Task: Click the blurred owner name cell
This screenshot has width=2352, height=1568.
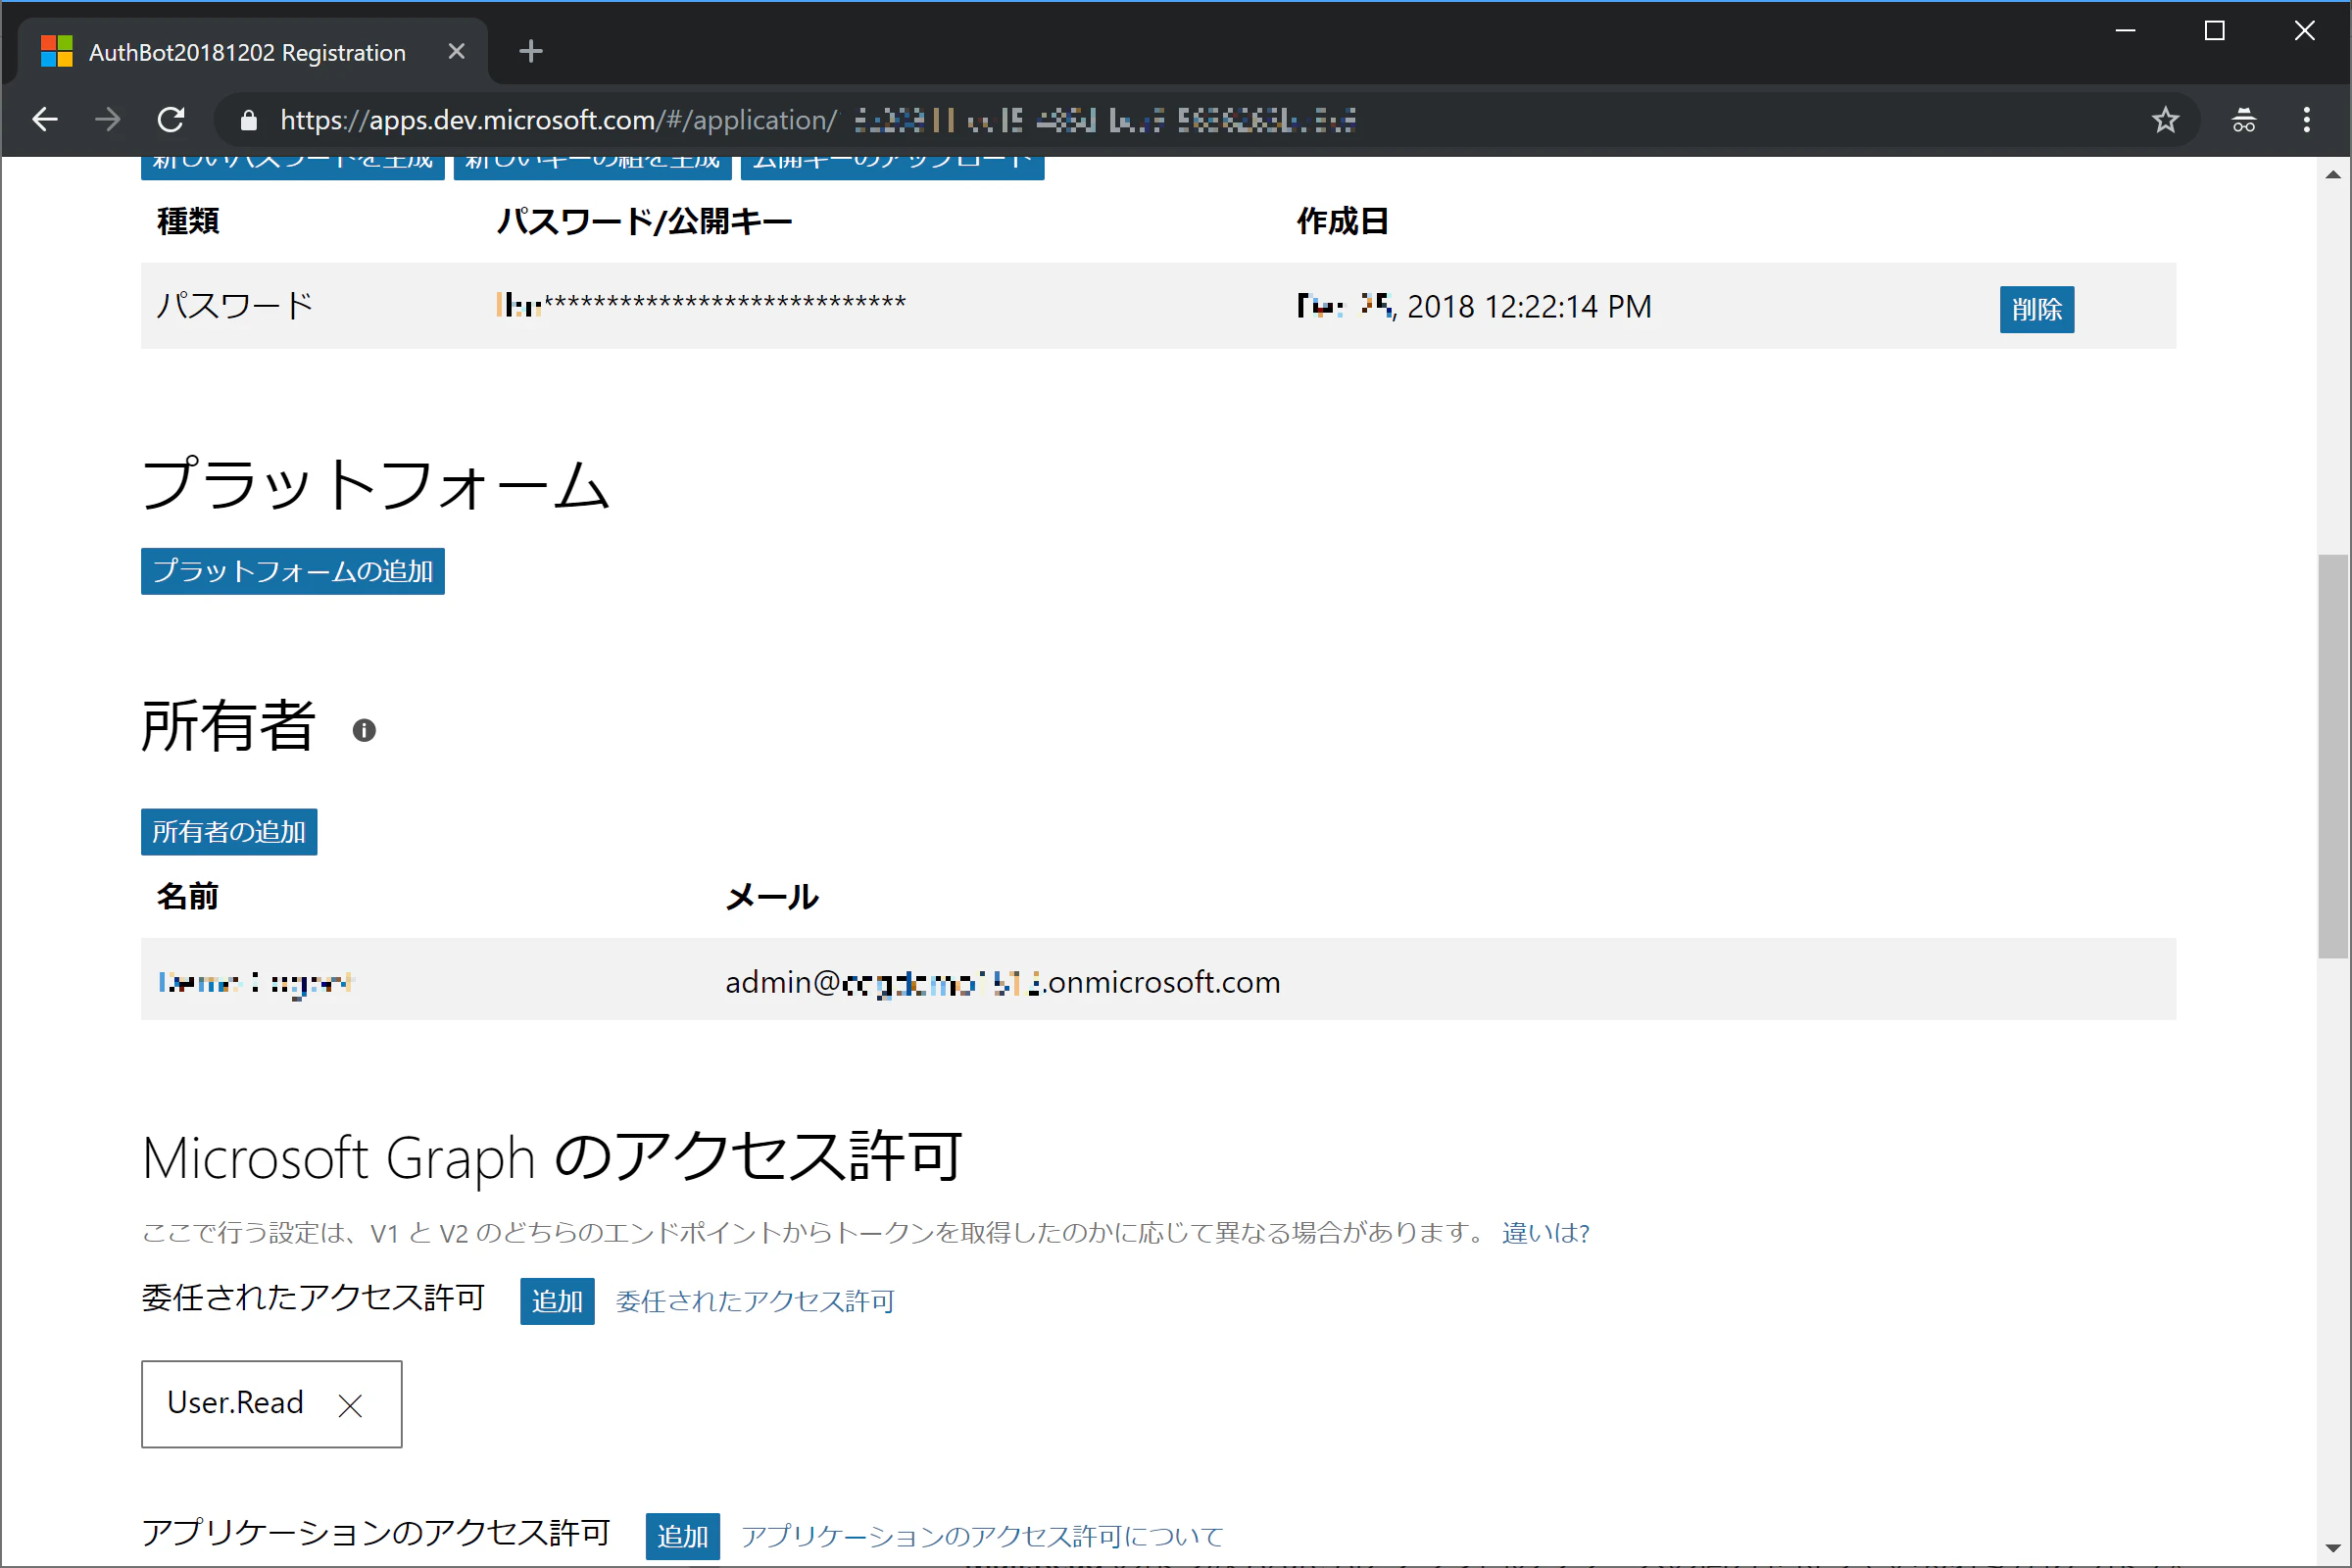Action: pyautogui.click(x=256, y=983)
